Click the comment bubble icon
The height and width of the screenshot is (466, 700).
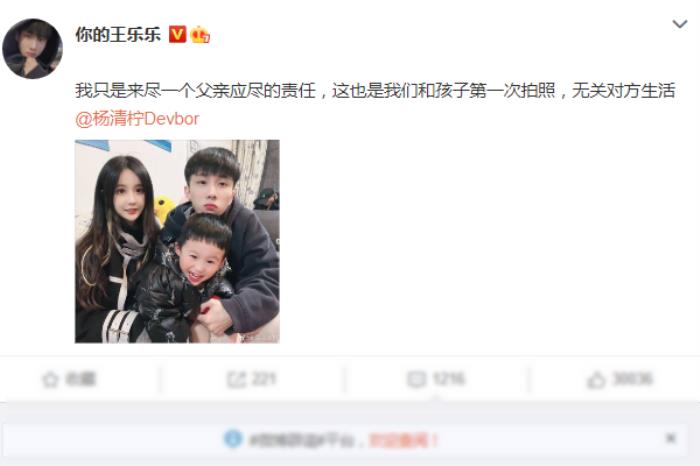tap(417, 379)
